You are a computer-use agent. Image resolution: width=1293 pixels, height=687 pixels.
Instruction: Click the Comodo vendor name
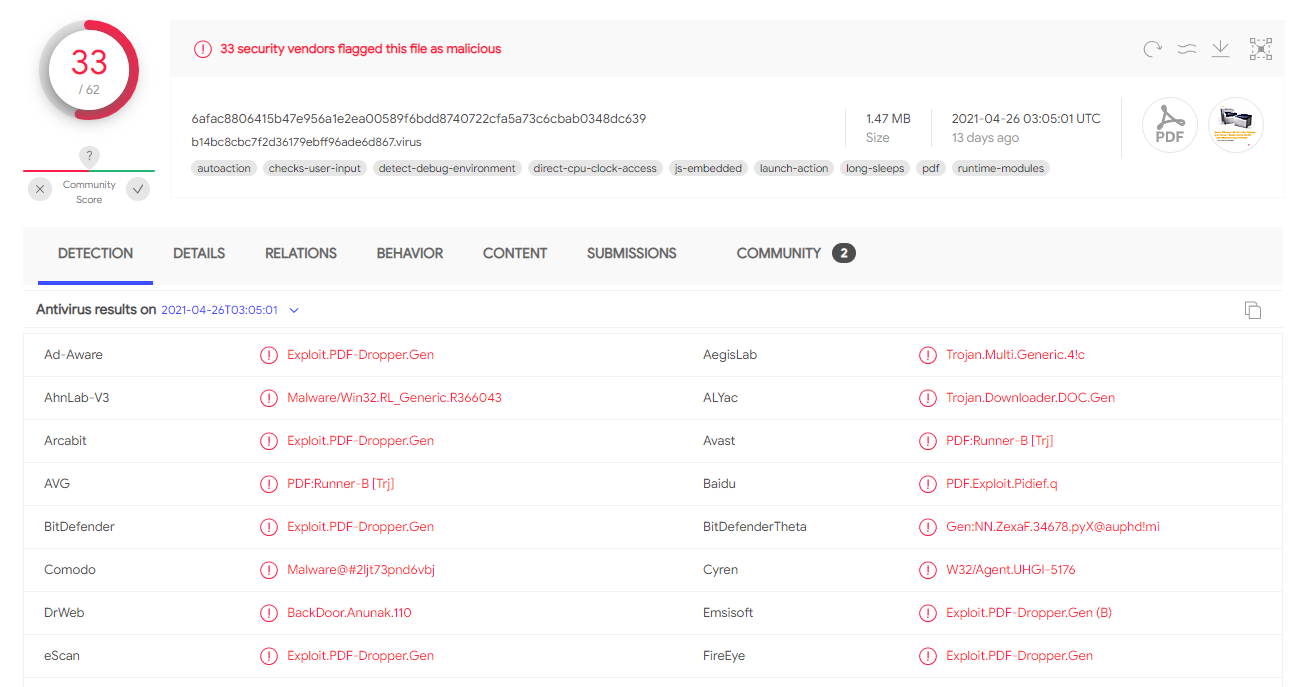click(70, 570)
